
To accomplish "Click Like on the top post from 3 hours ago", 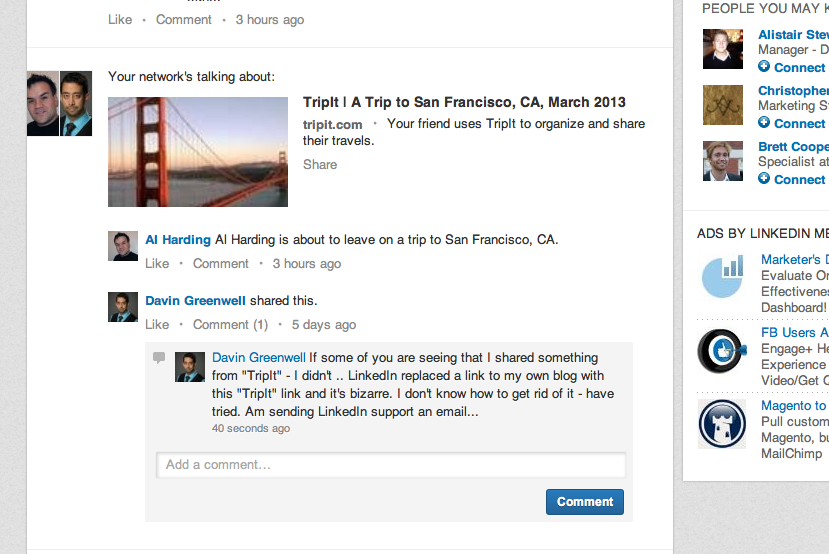I will click(x=120, y=20).
